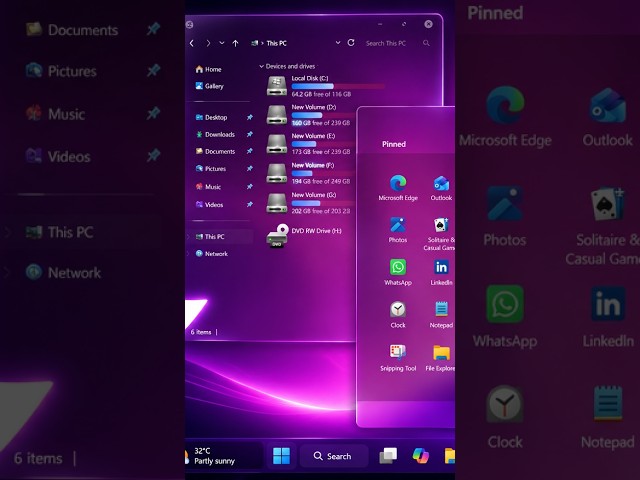Expand the Network tree node in Explorer sidebar

(x=188, y=254)
